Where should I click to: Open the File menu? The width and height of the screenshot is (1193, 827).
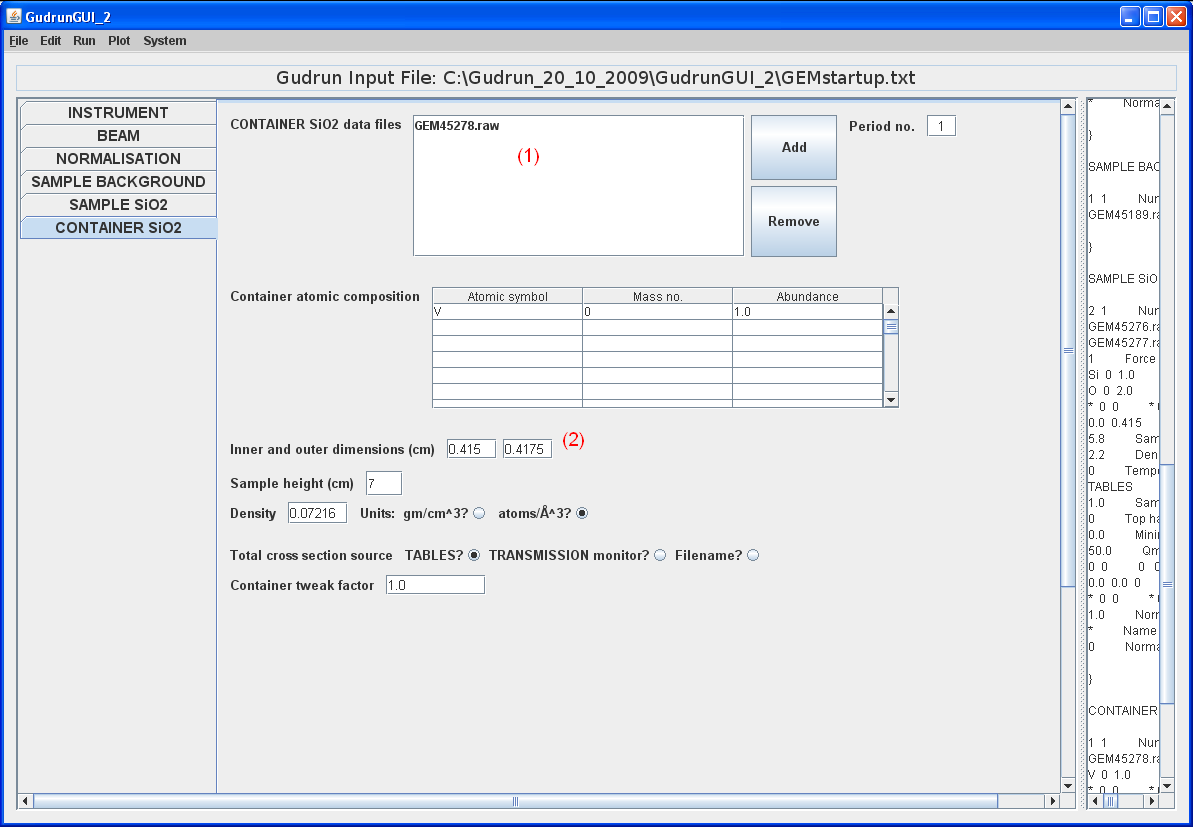pos(19,41)
